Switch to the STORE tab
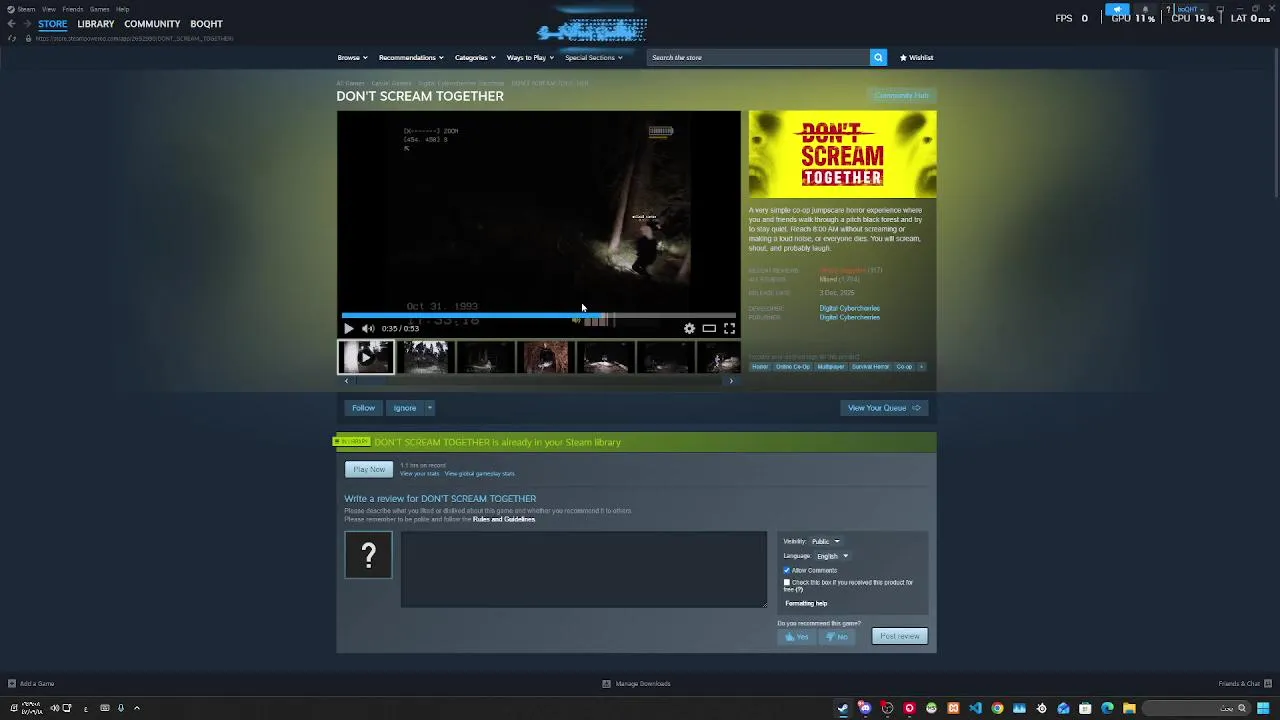Viewport: 1280px width, 720px height. pos(53,24)
